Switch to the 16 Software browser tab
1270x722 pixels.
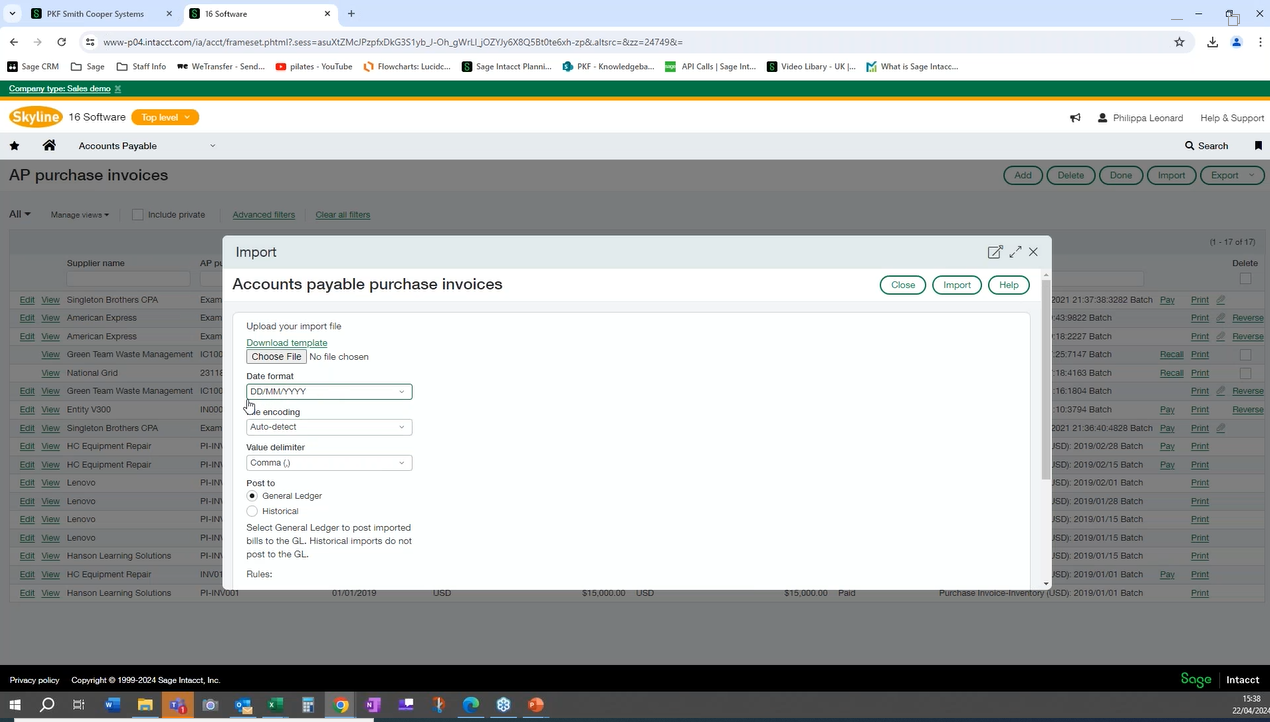pyautogui.click(x=260, y=14)
